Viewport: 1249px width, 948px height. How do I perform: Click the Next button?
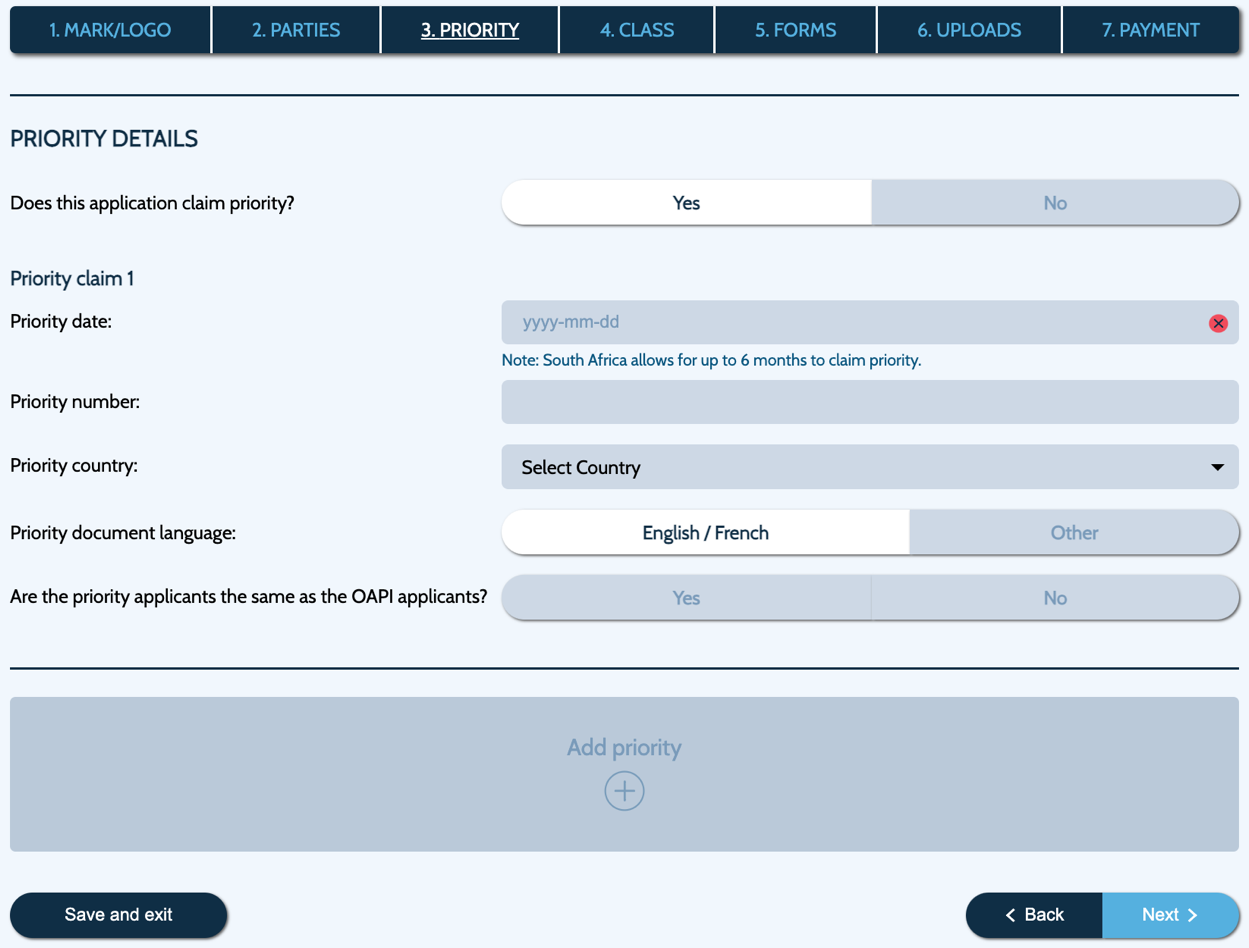(1169, 915)
